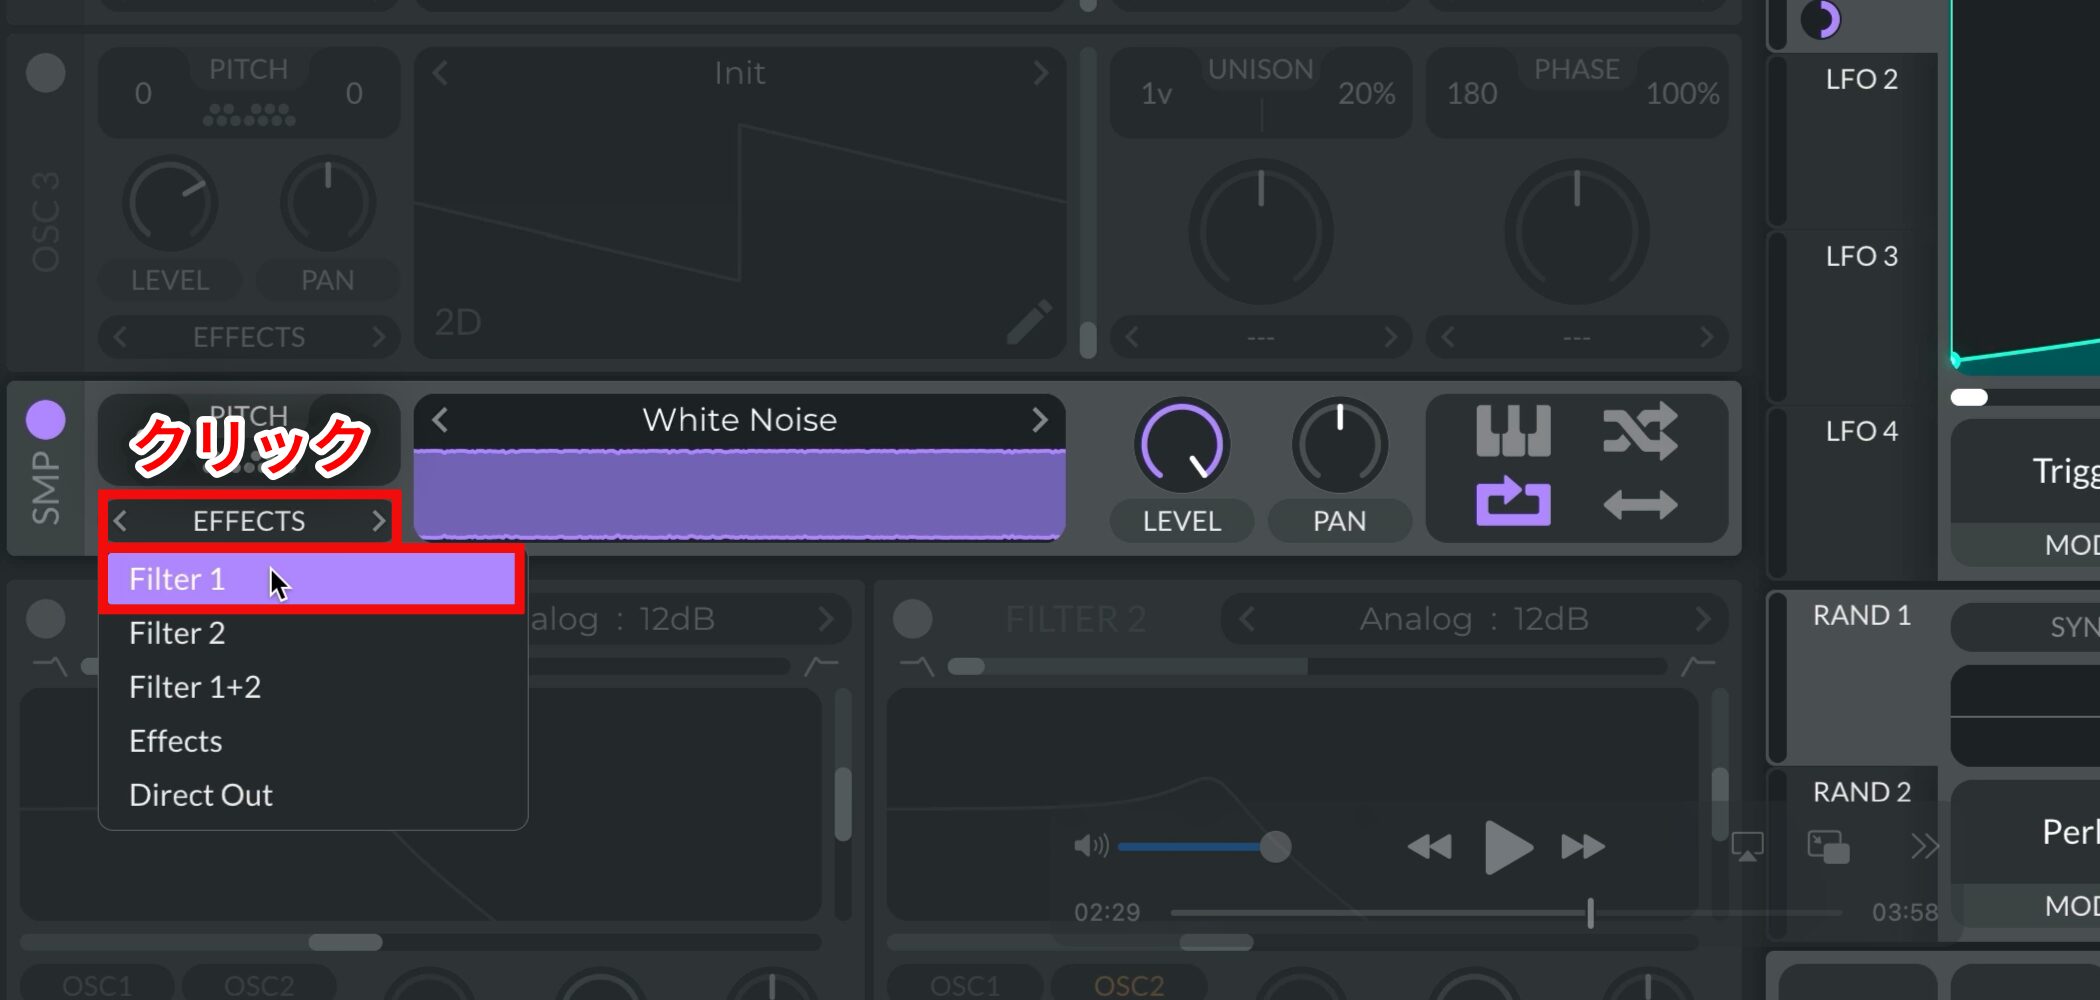Mute video with speaker icon
Image resolution: width=2100 pixels, height=1000 pixels.
[x=1091, y=847]
